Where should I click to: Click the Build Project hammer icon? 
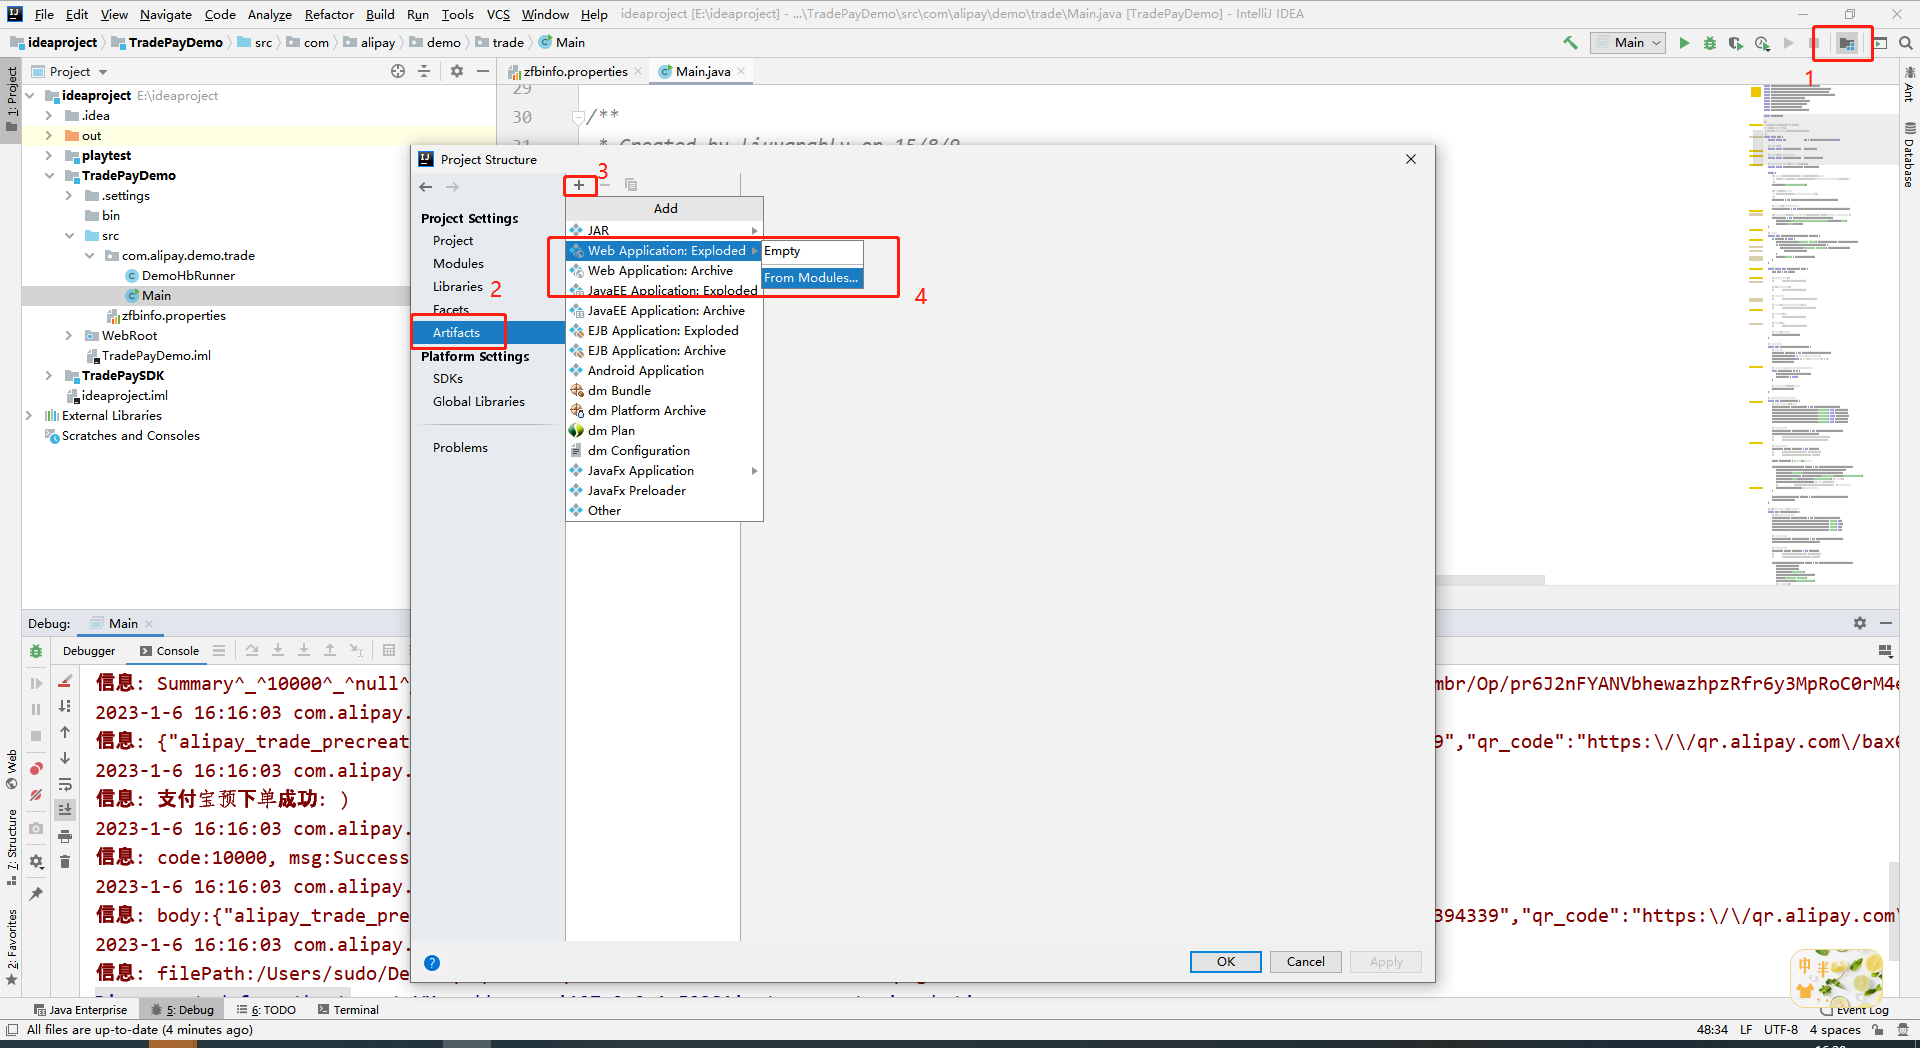click(x=1570, y=43)
